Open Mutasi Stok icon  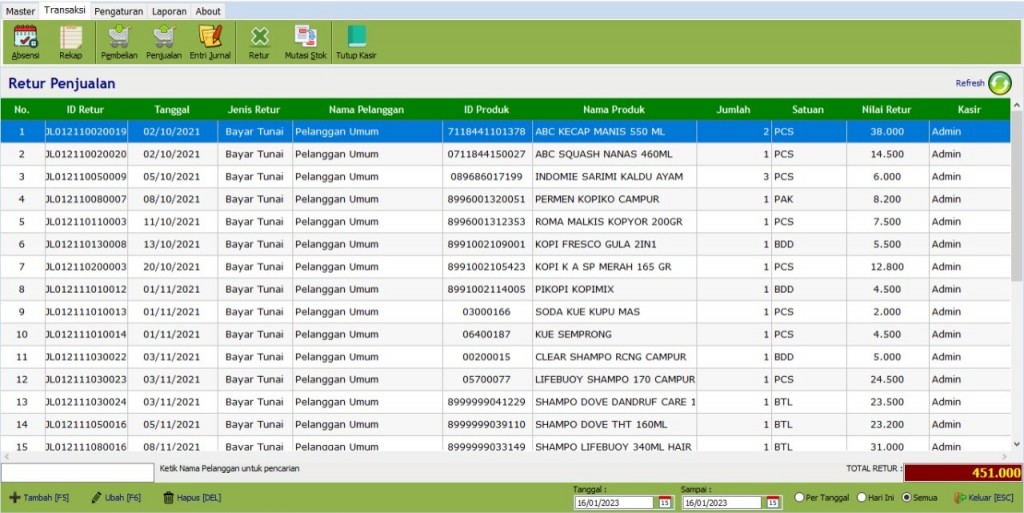point(305,42)
